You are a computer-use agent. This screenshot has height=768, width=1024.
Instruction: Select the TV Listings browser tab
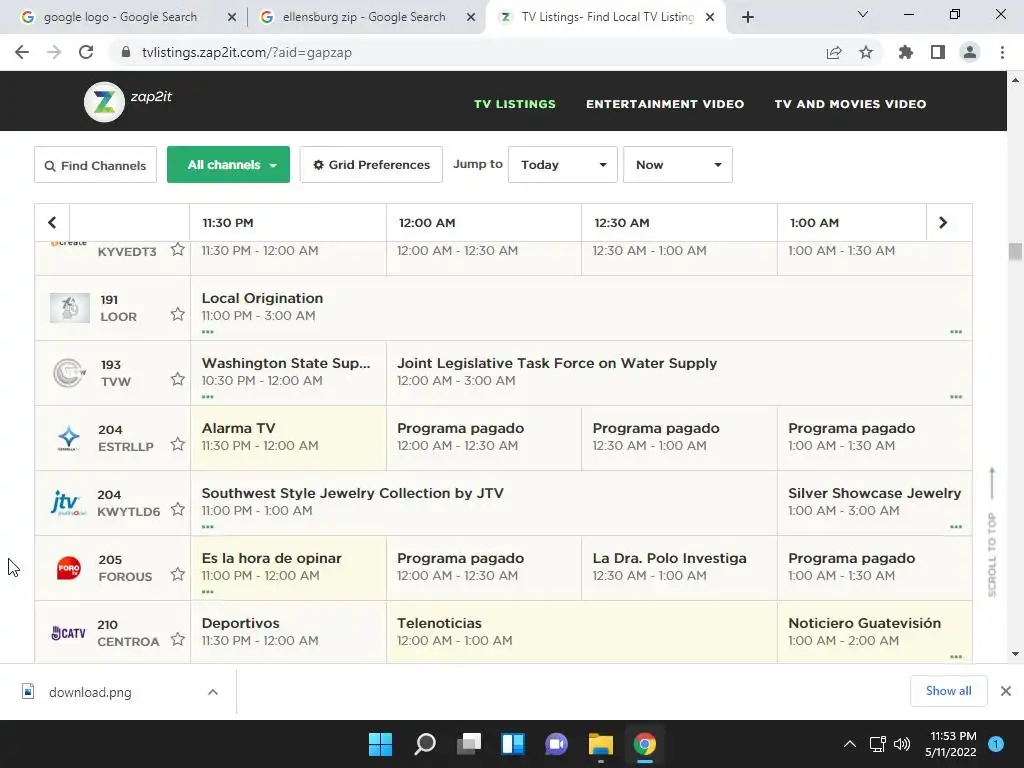click(606, 17)
